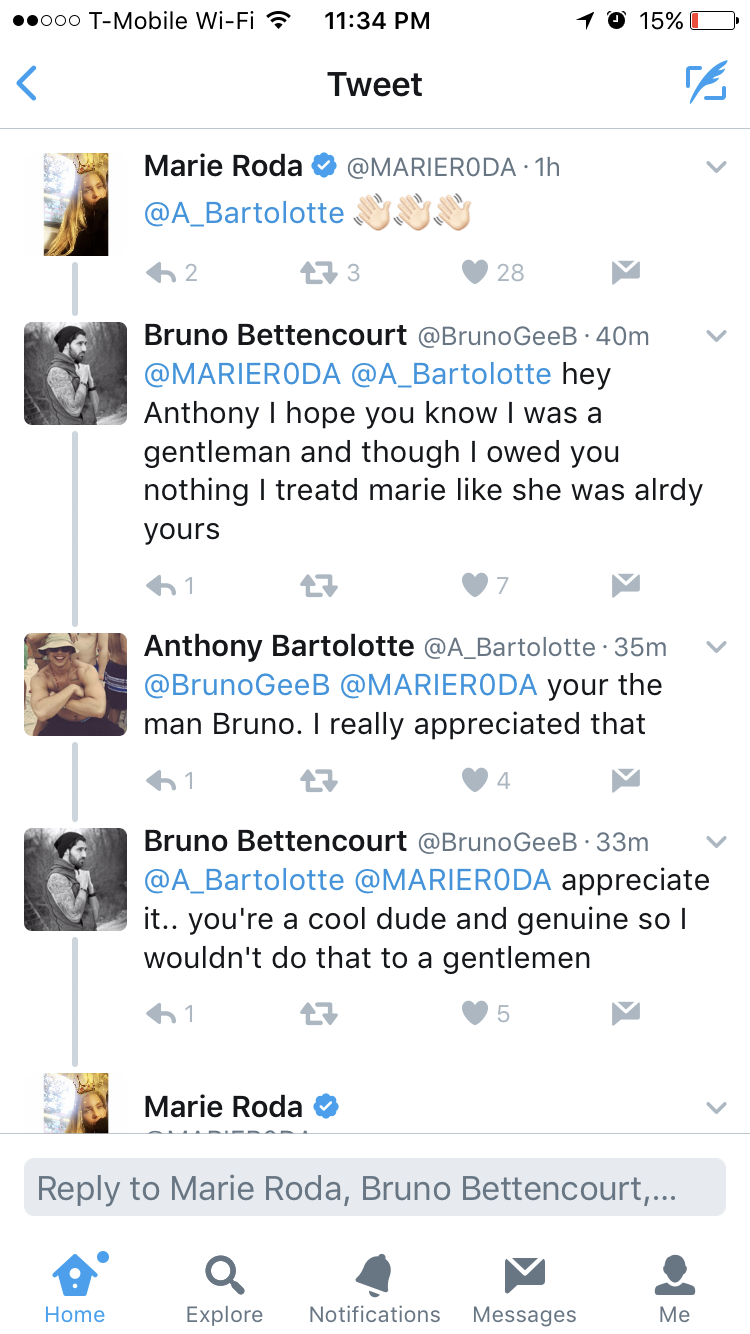
Task: Open the Notifications tab
Action: 375,1290
